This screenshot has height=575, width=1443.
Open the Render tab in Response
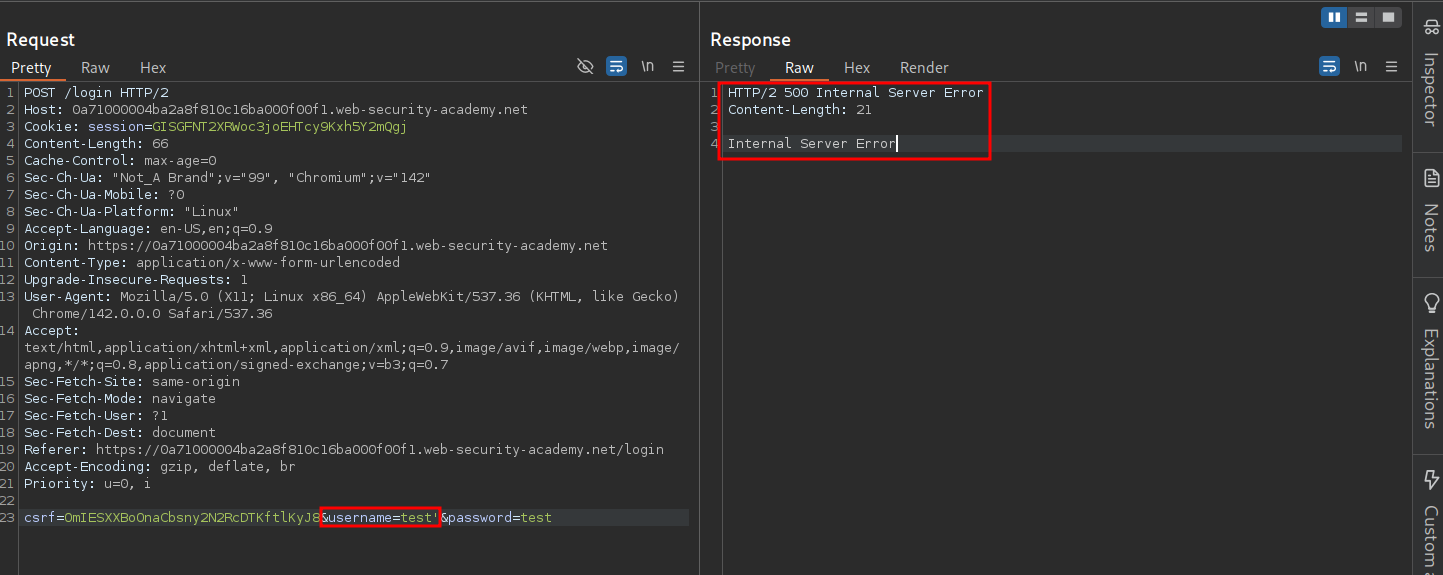point(923,68)
